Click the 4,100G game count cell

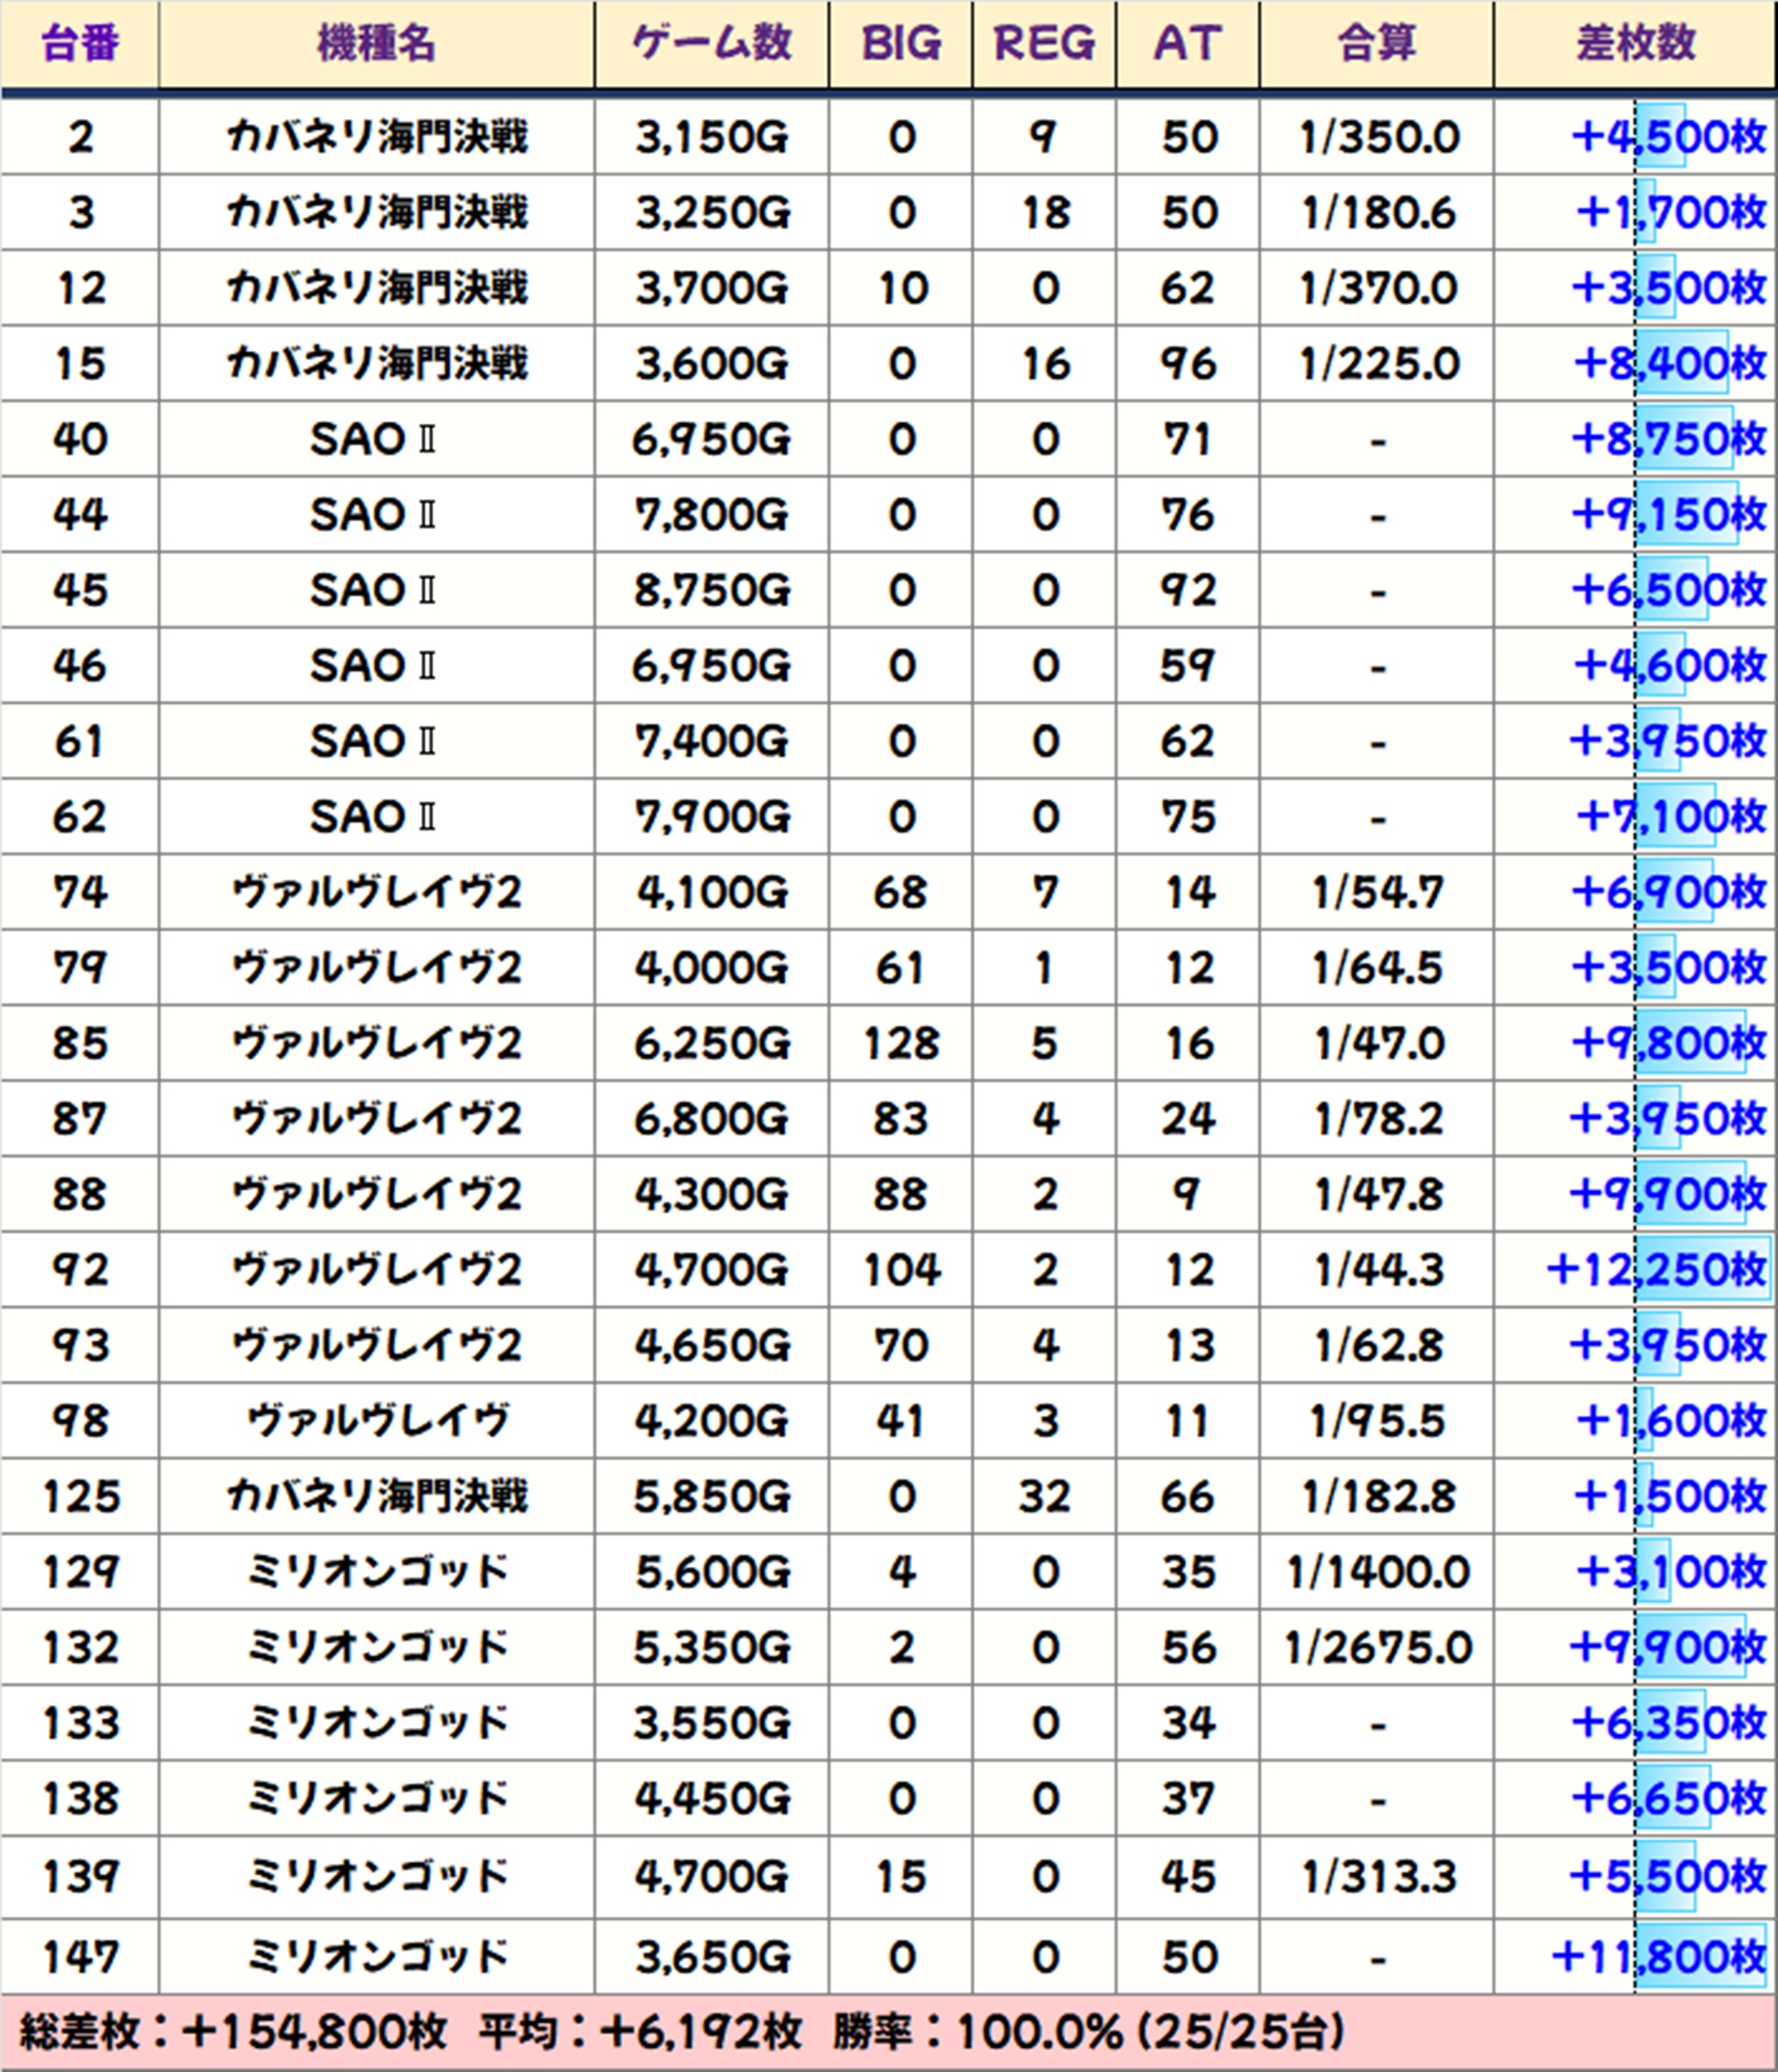[712, 892]
